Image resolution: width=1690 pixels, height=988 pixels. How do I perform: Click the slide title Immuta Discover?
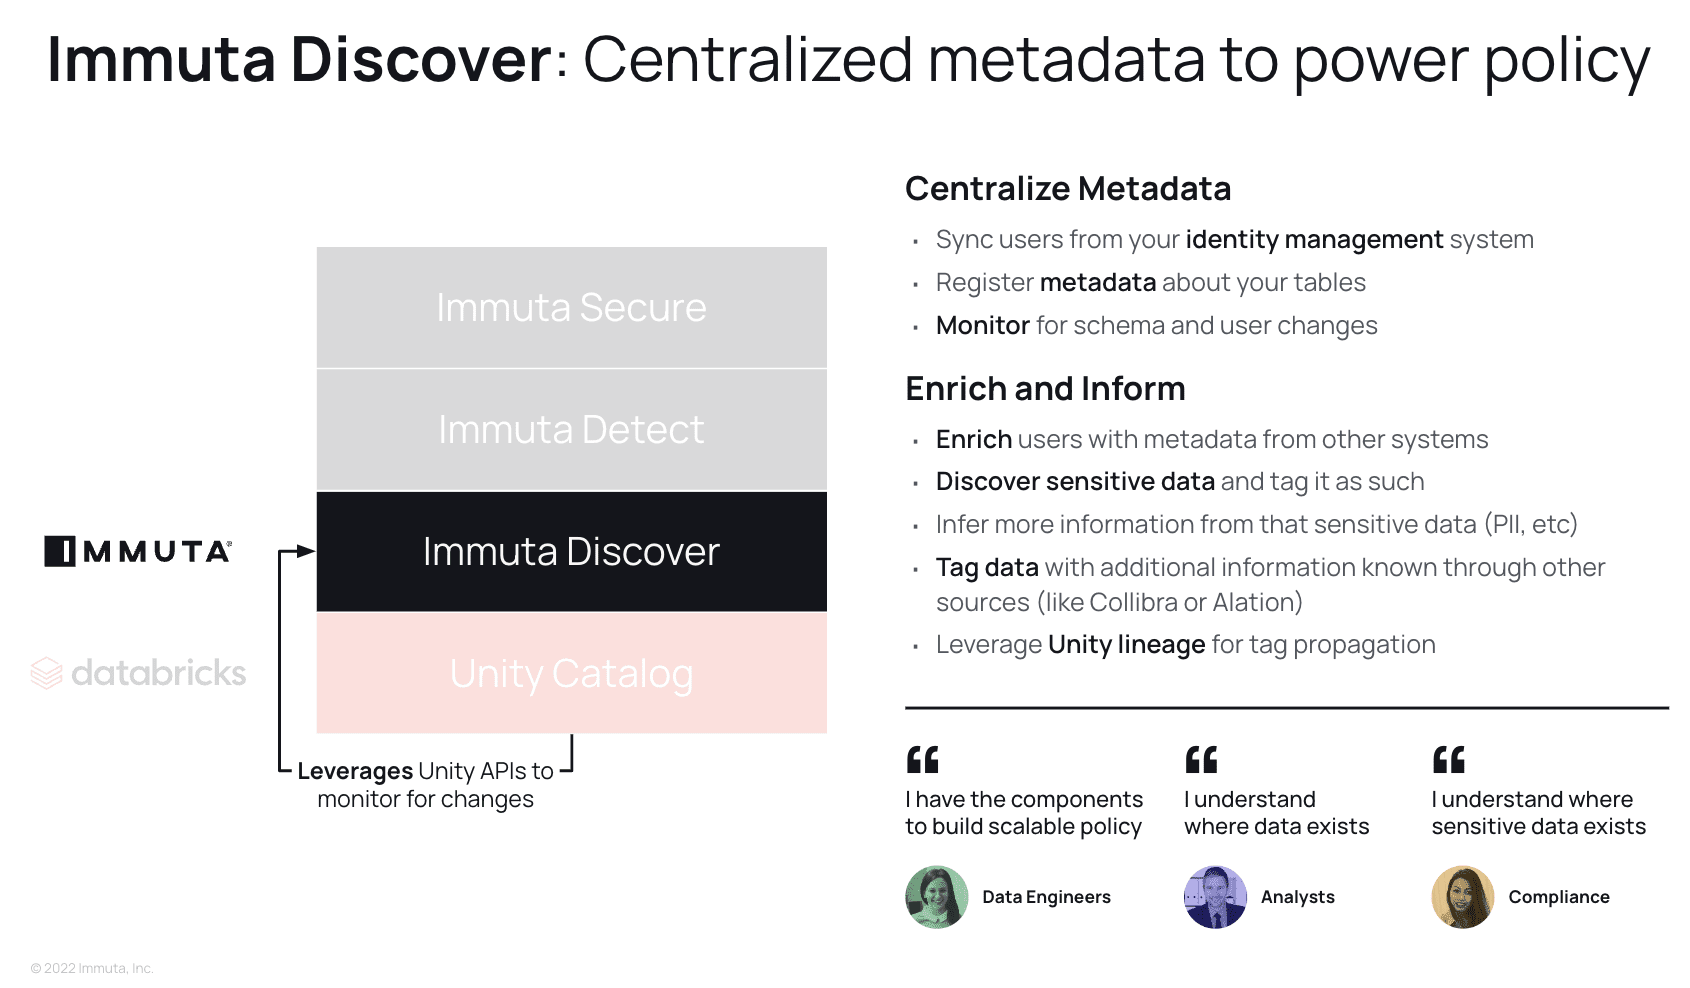[x=299, y=59]
